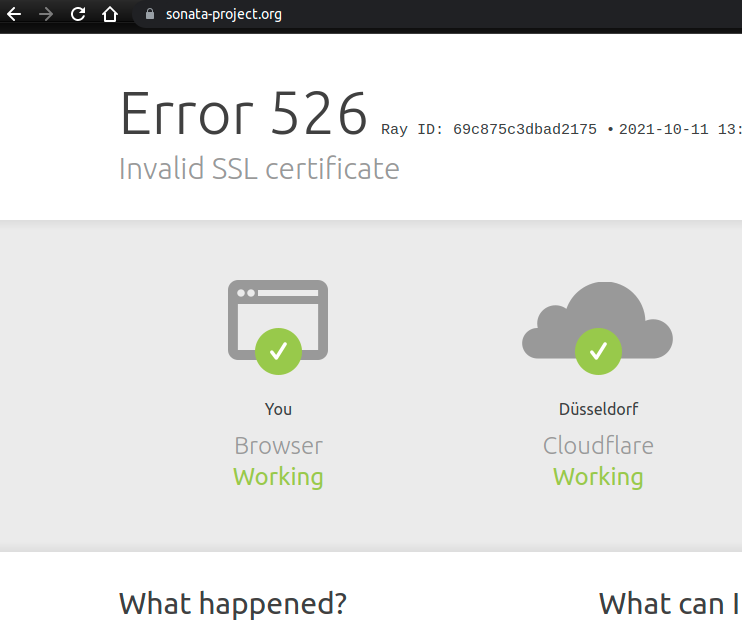Screen dimensions: 742x638
Task: Click the Cloudflare cloud status icon
Action: point(598,328)
